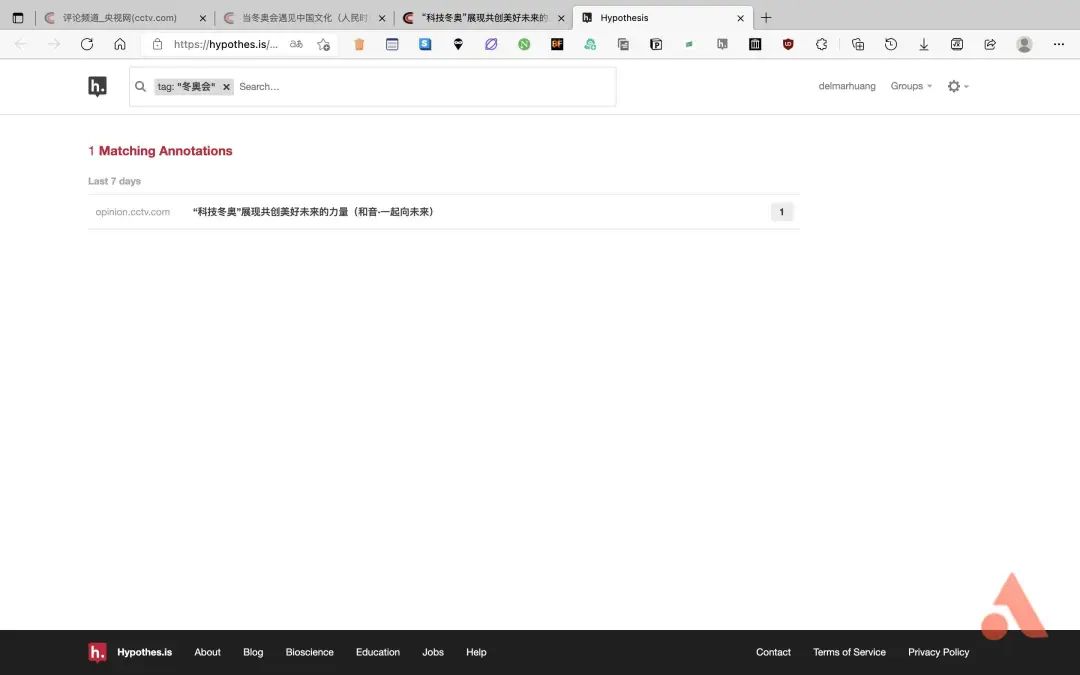Click the translate page icon
Image resolution: width=1080 pixels, height=675 pixels.
pos(296,44)
